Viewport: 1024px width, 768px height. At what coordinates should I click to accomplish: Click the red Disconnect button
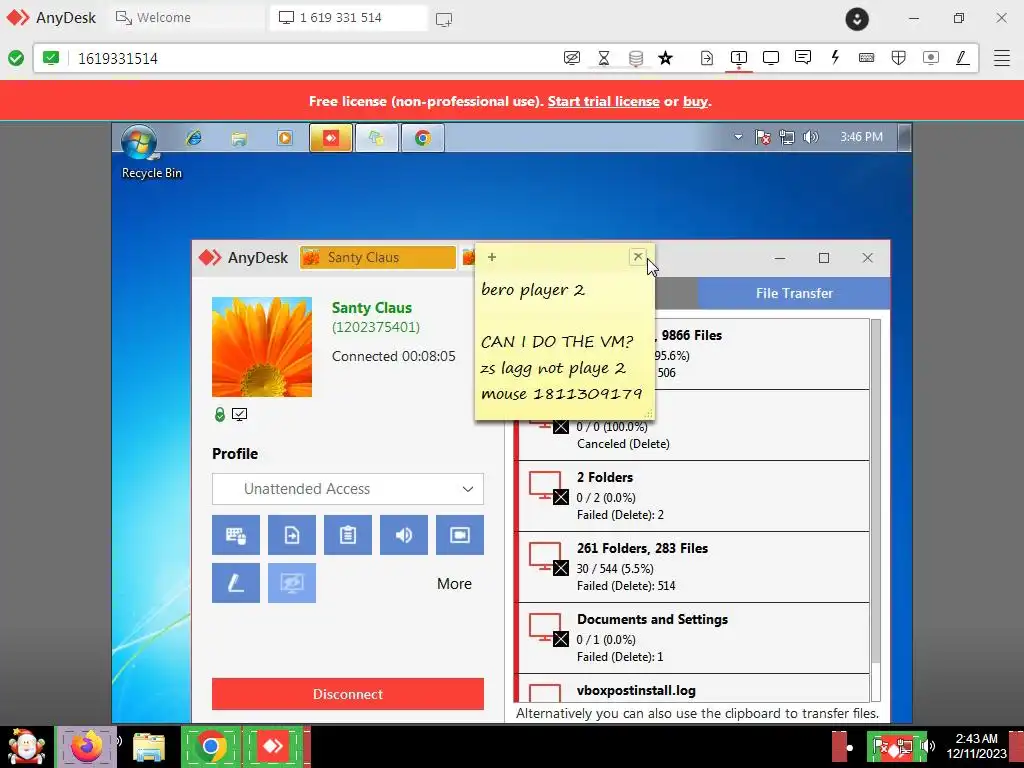click(347, 694)
